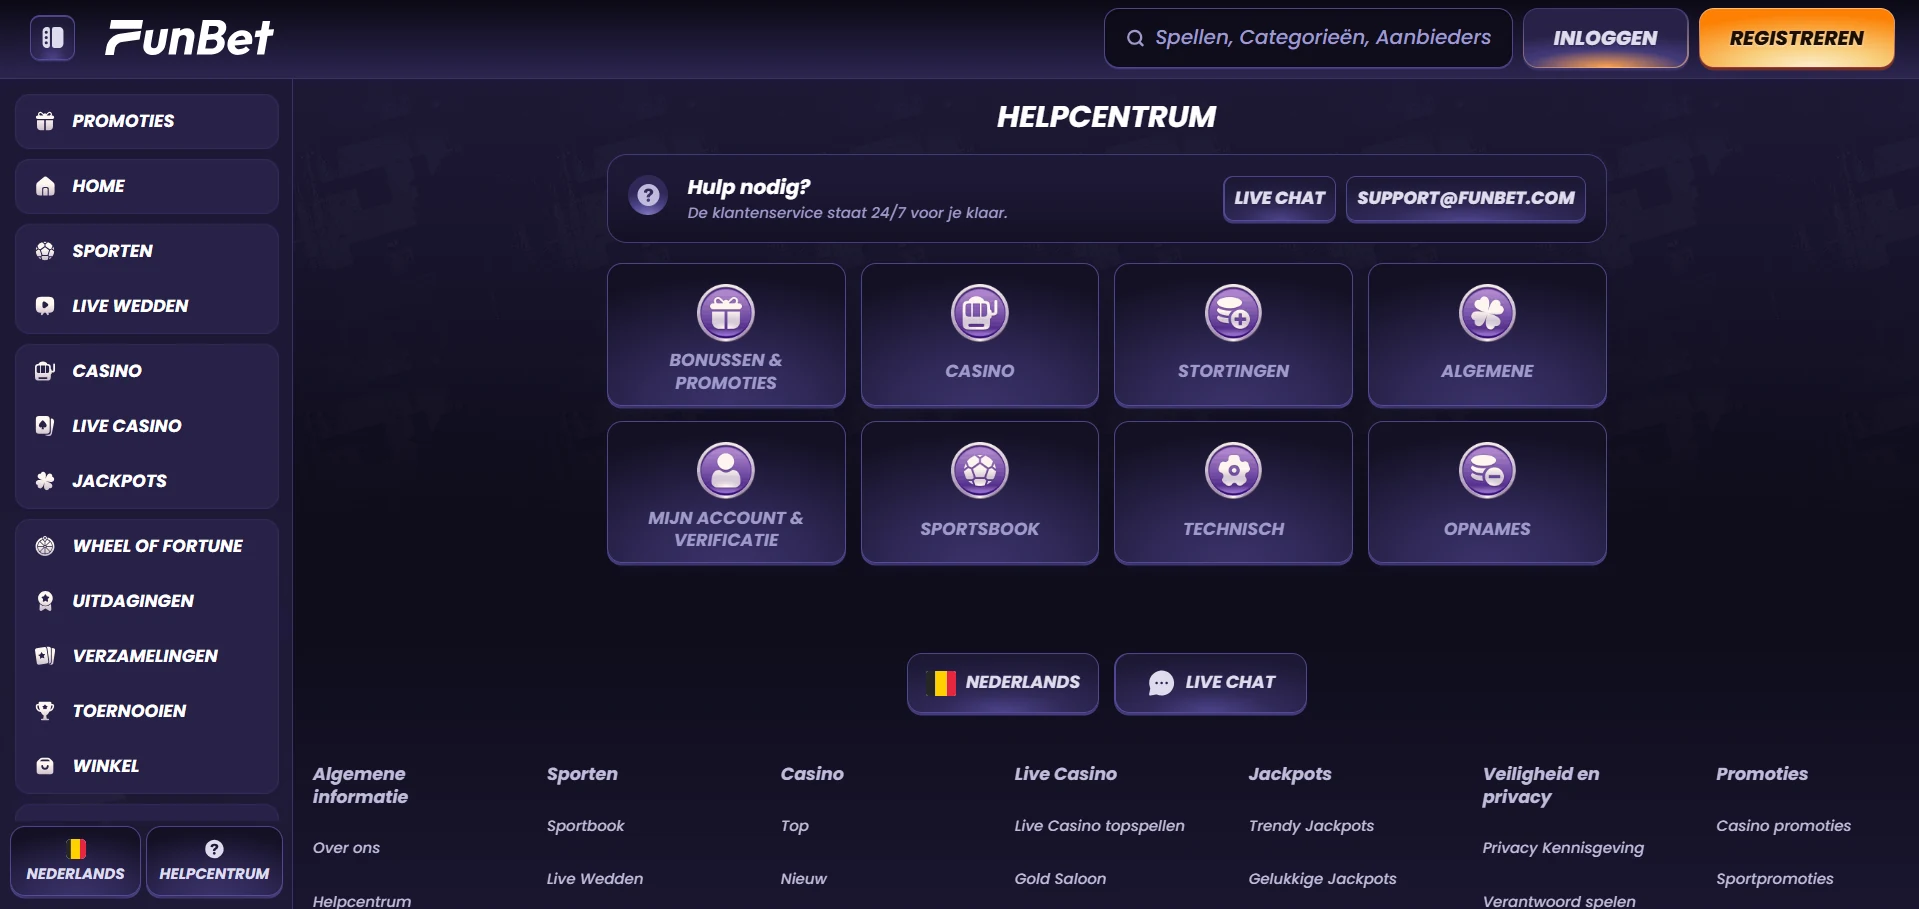Open Toernooien in the sidebar
Image resolution: width=1919 pixels, height=909 pixels.
click(x=147, y=711)
